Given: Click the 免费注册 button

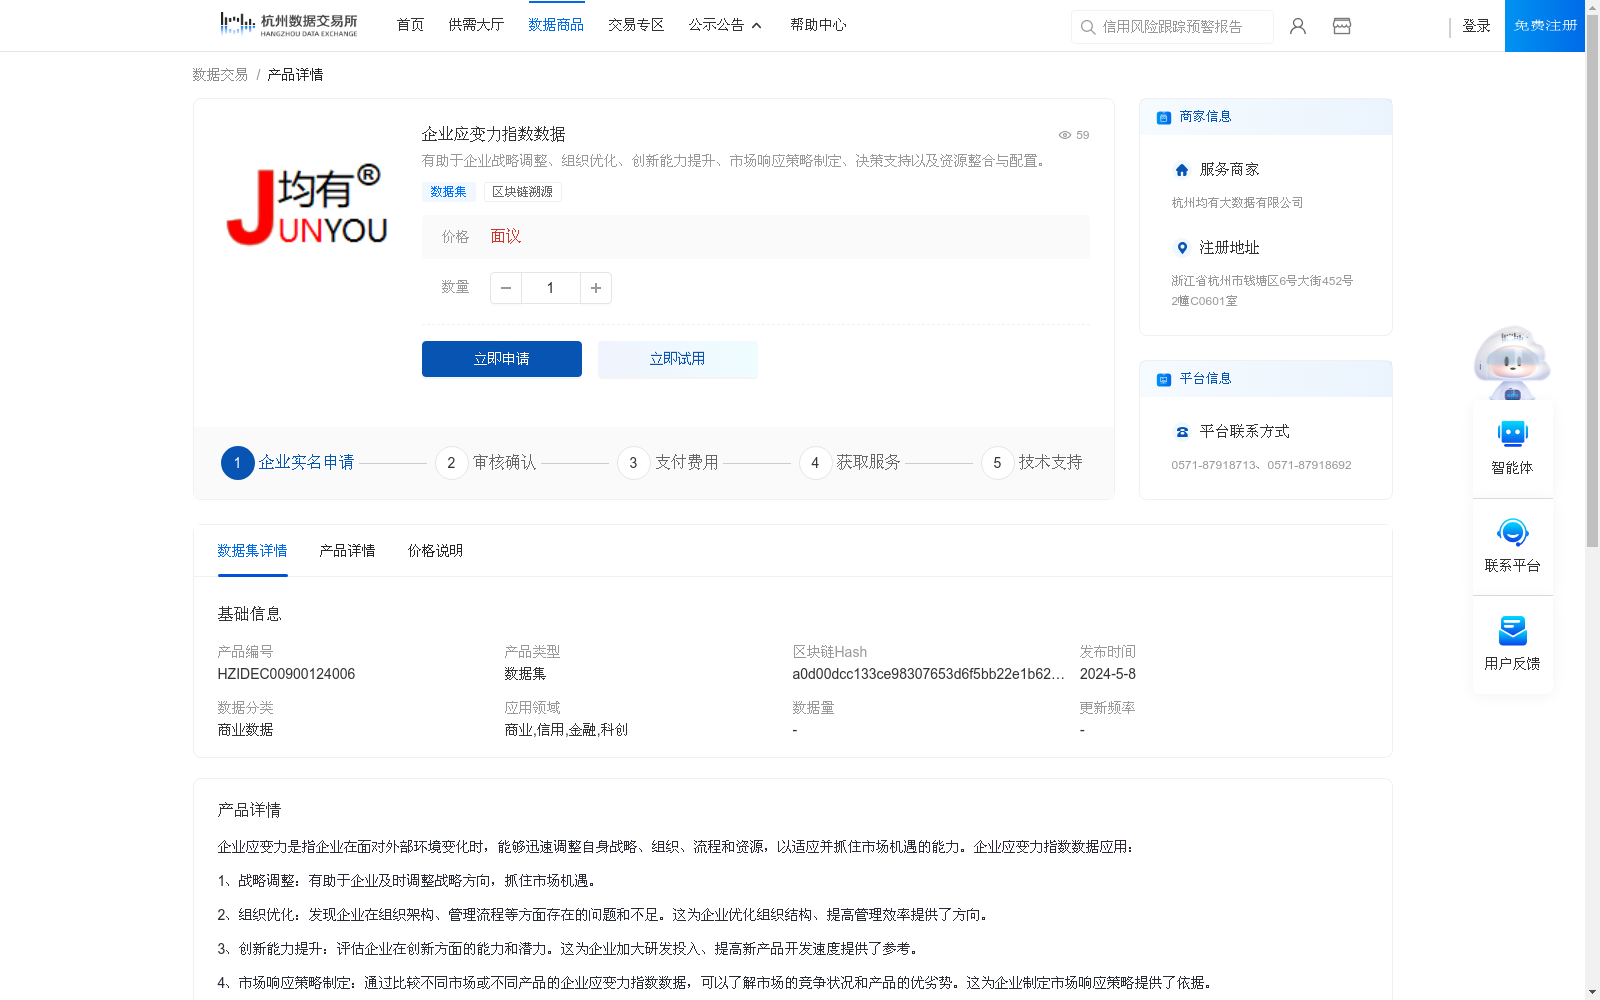Looking at the screenshot, I should pyautogui.click(x=1545, y=26).
